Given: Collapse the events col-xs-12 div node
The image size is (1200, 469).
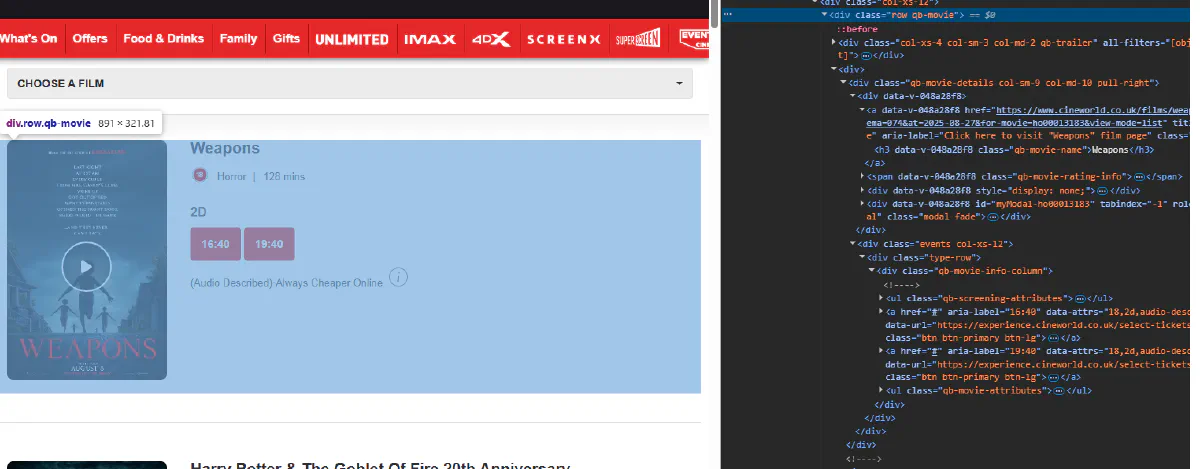Looking at the screenshot, I should point(852,244).
